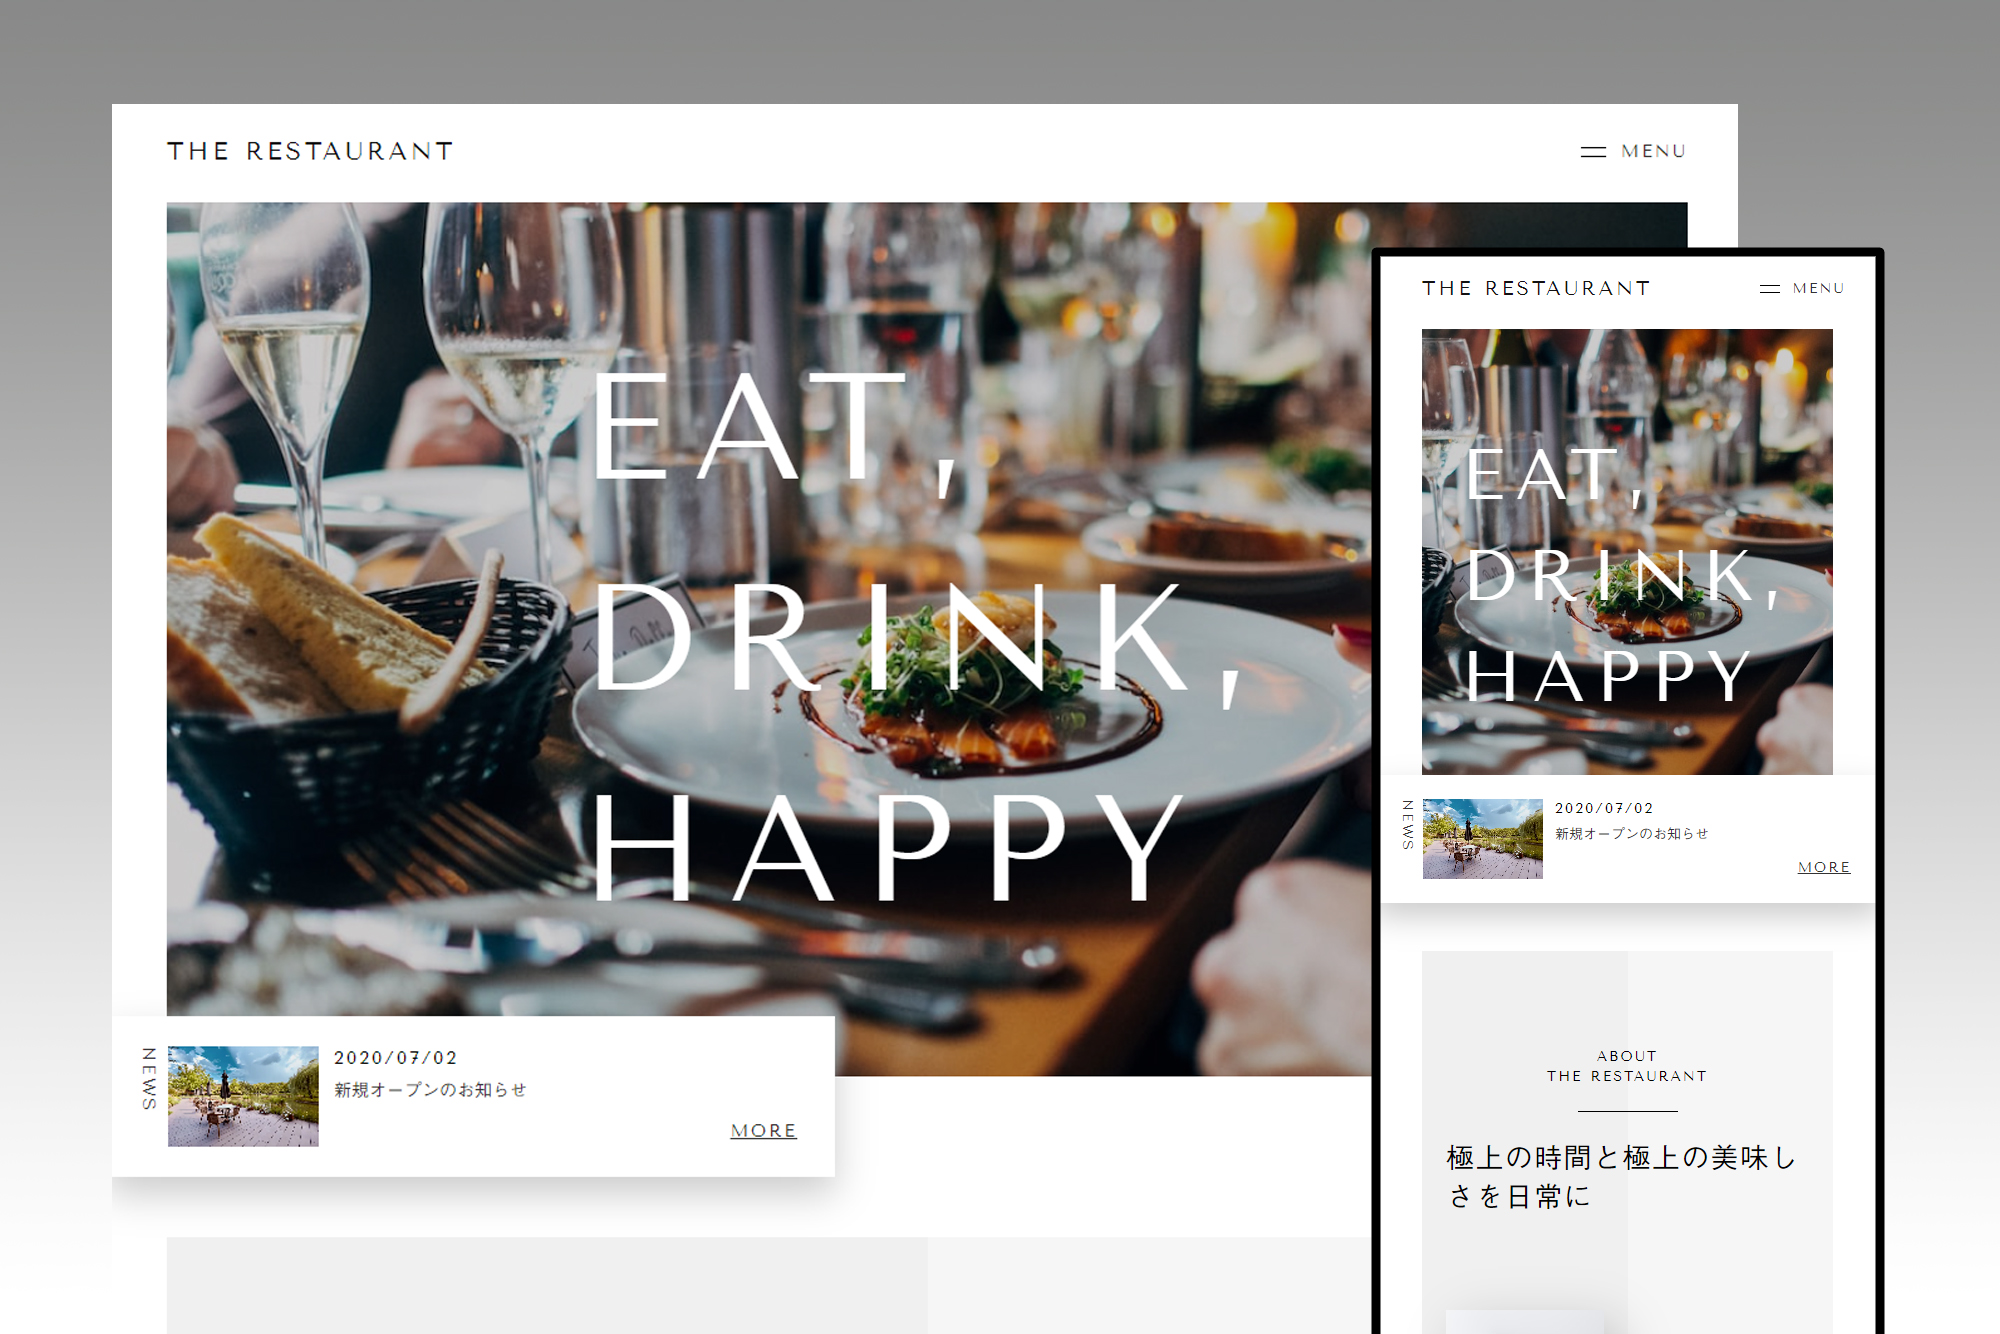The height and width of the screenshot is (1334, 2000).
Task: Open the desktop news garden thumbnail
Action: pos(243,1096)
